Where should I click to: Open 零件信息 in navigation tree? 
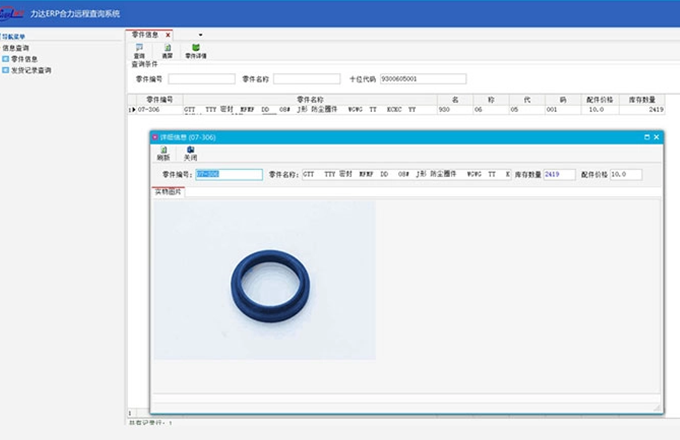24,59
